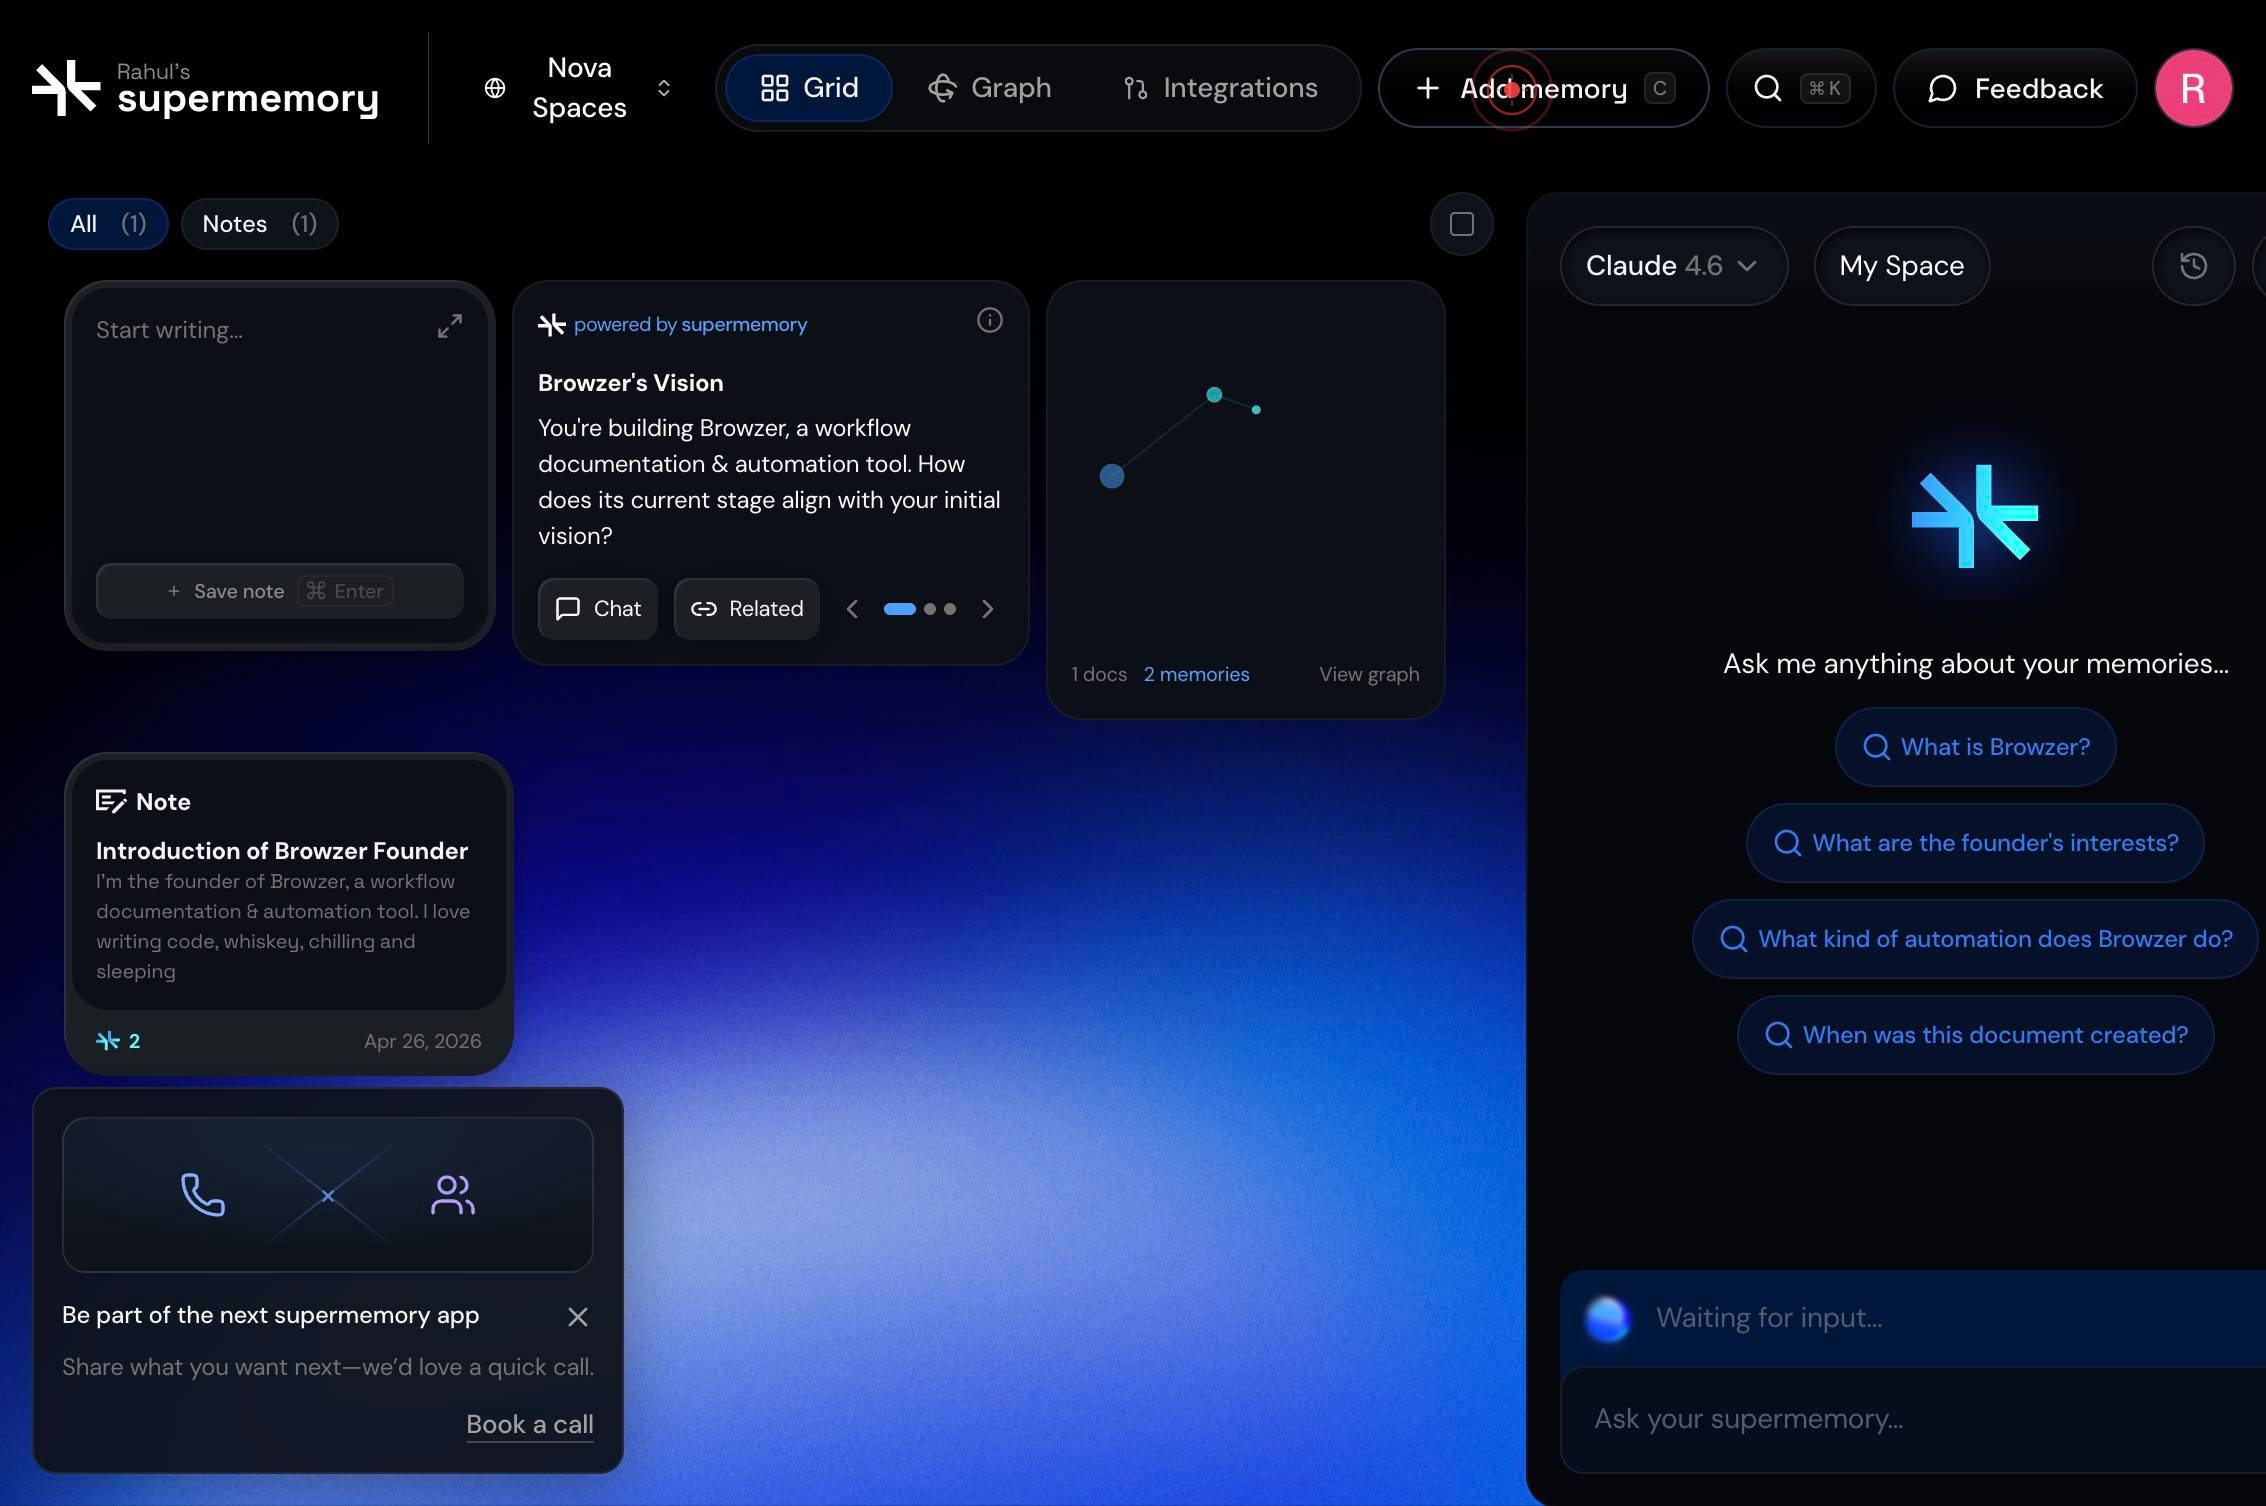
Task: Switch to the Grid view tab
Action: 809,88
